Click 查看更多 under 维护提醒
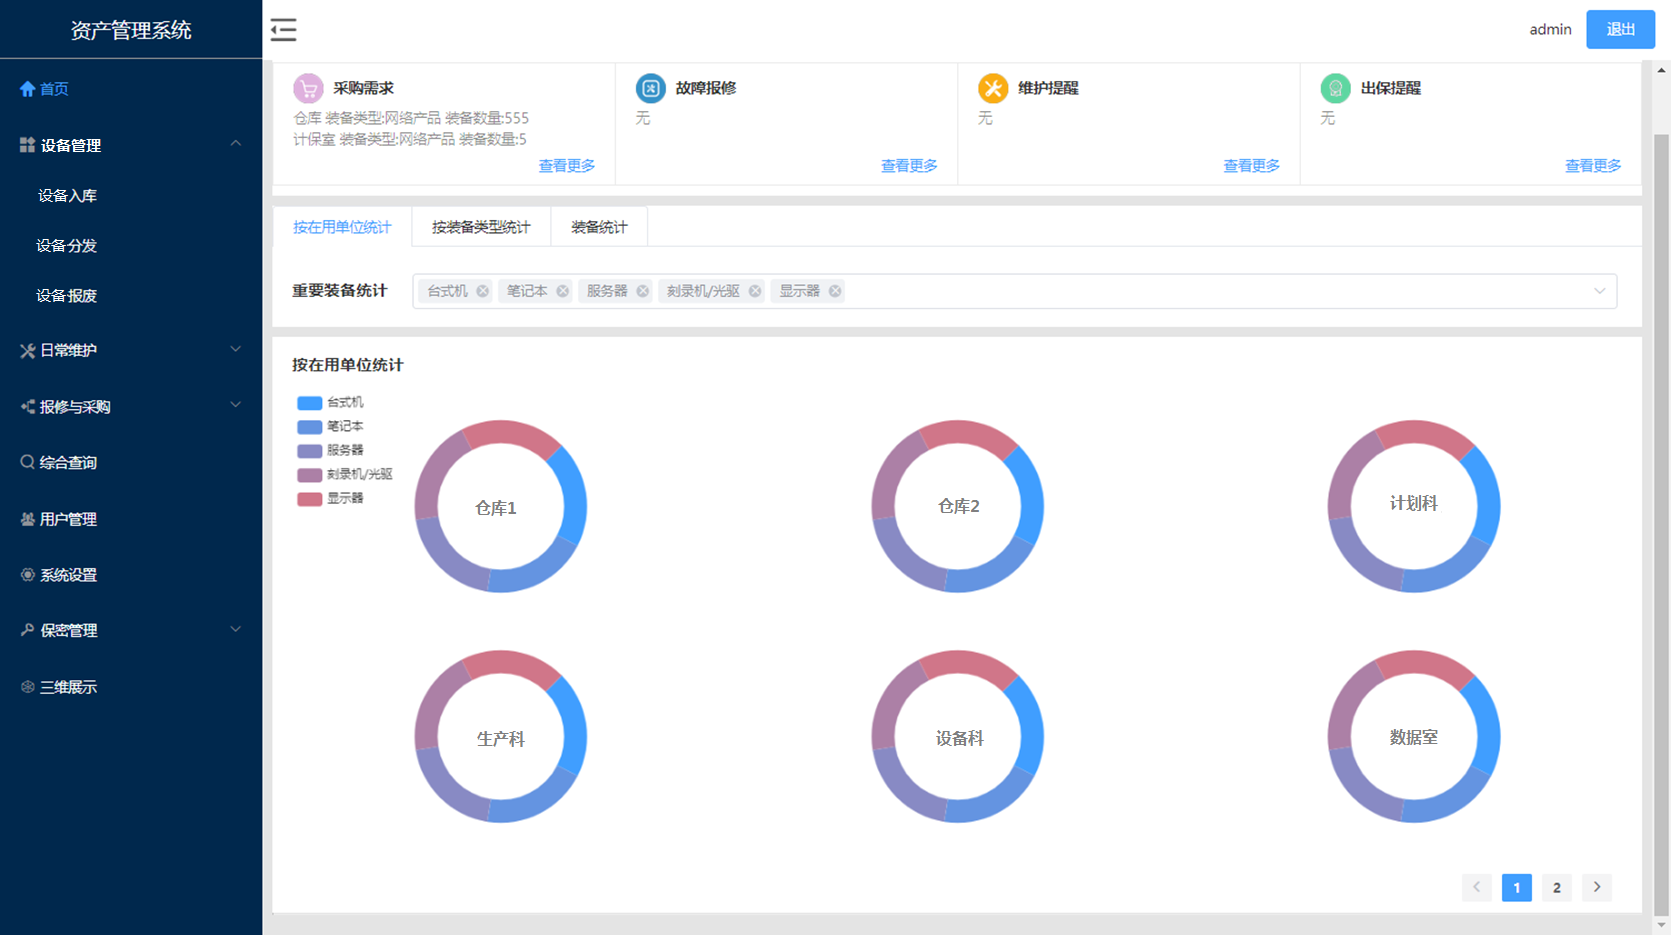 pos(1251,166)
